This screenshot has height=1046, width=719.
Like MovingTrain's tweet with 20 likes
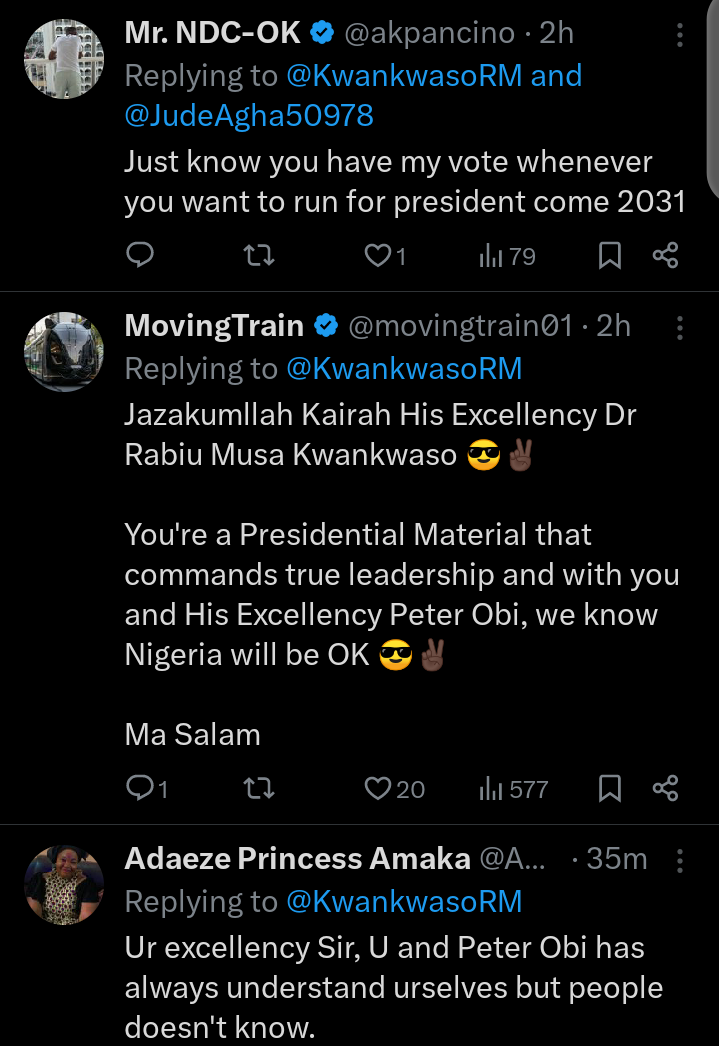point(394,789)
